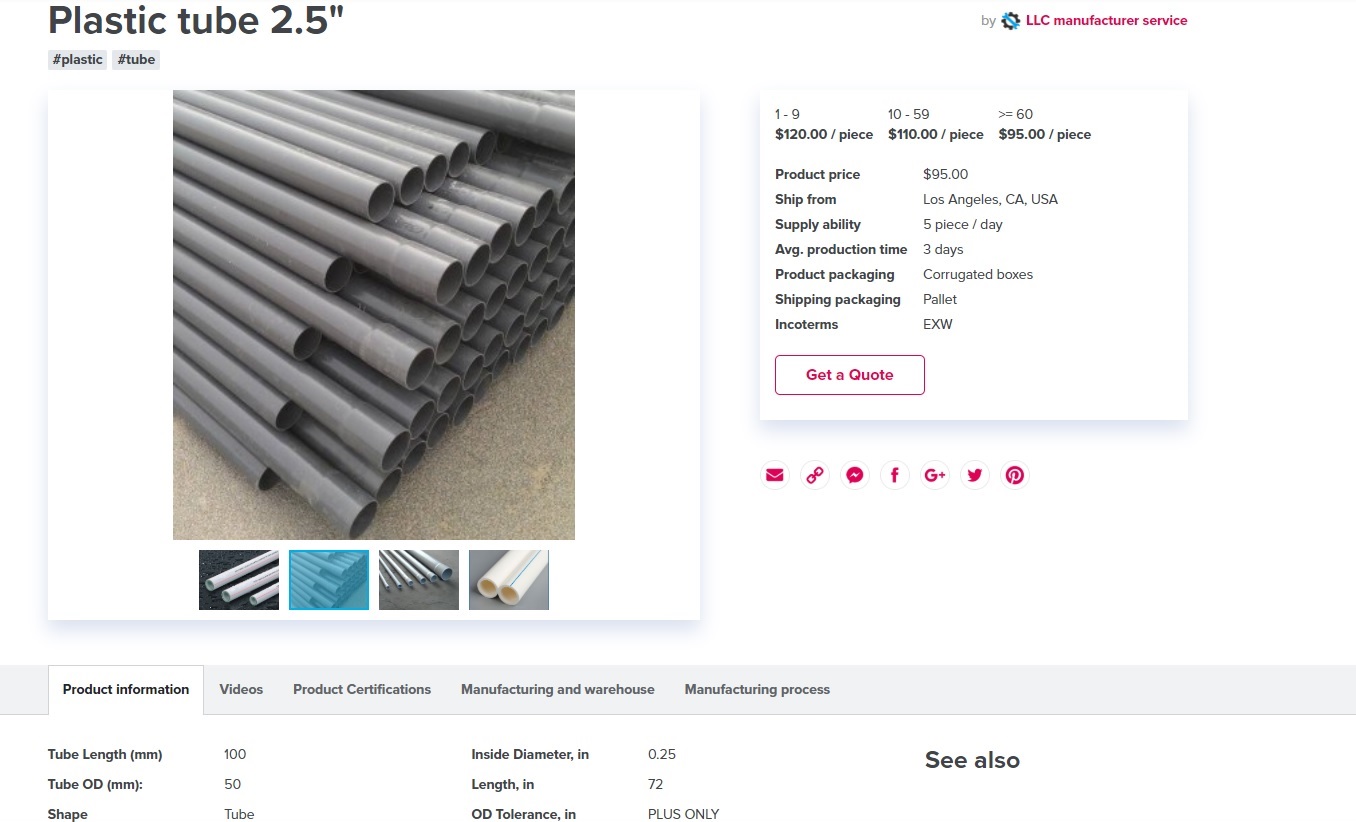Click the #tube tag

136,59
